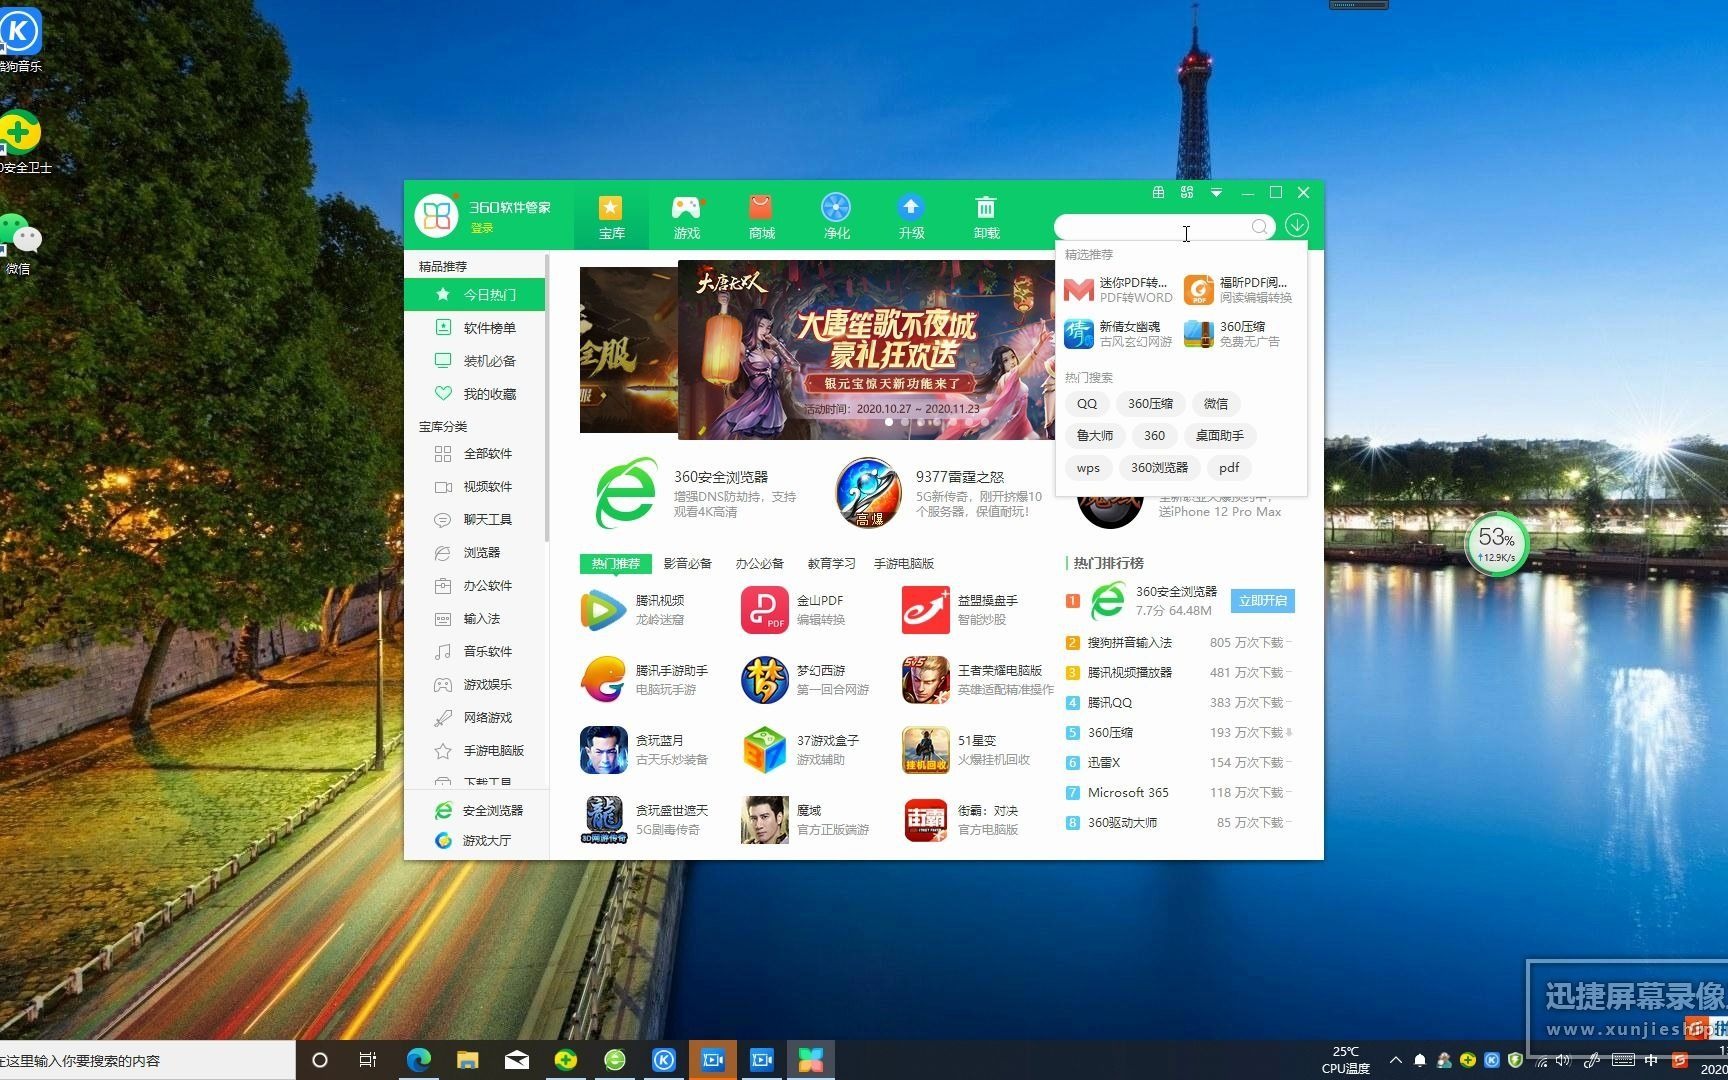
Task: Click the 360软件管家 logo avatar
Action: pyautogui.click(x=437, y=215)
